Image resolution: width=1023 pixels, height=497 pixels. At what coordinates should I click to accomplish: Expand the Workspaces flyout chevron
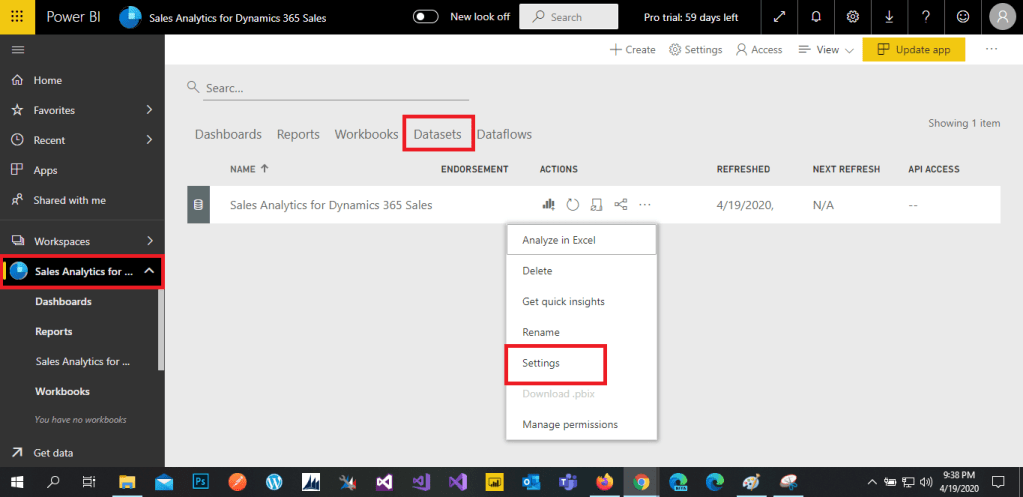pos(149,241)
